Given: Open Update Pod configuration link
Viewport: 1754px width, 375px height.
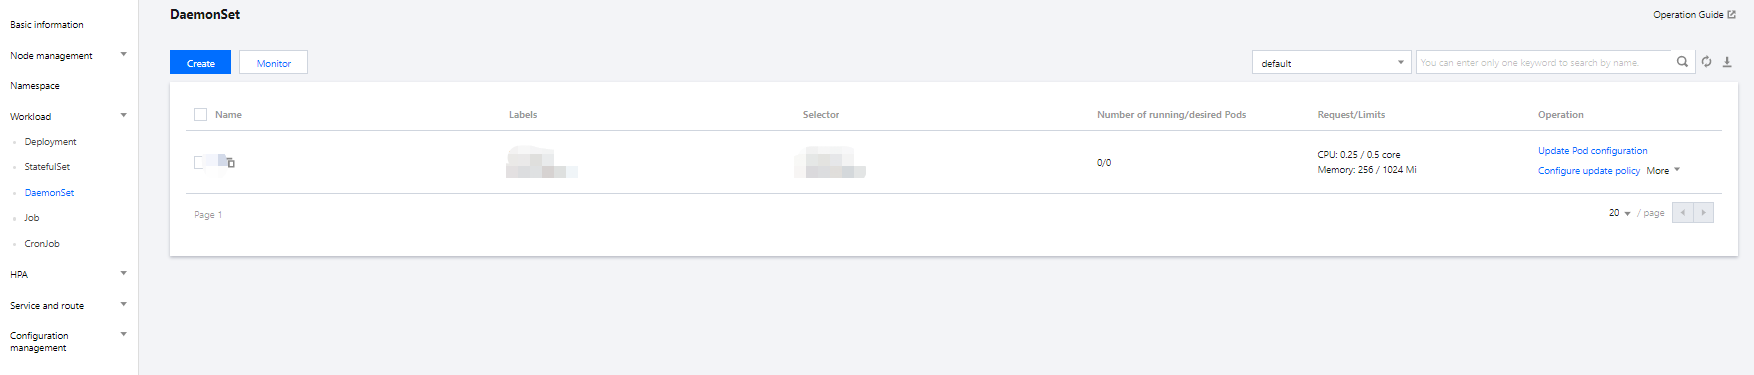Looking at the screenshot, I should 1592,151.
